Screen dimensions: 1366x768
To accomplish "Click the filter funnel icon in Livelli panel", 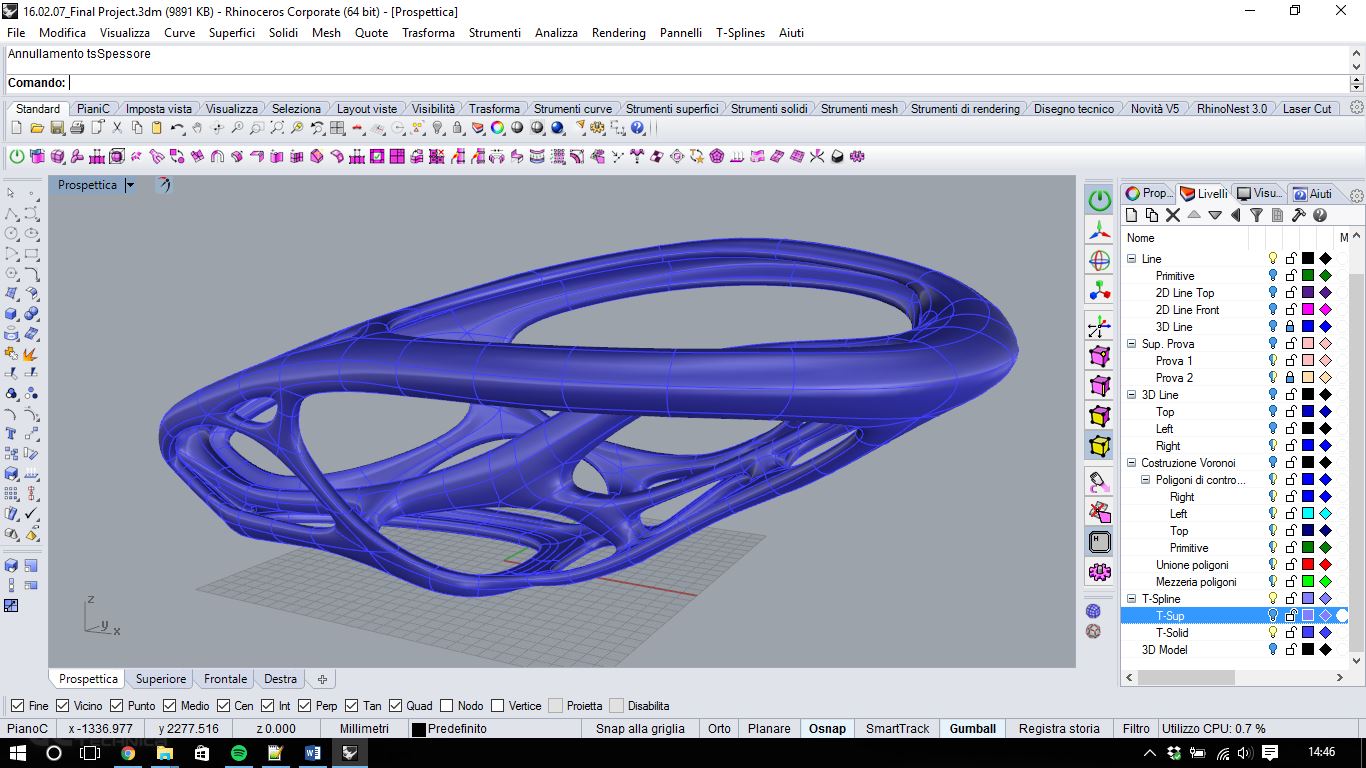I will pos(1256,215).
